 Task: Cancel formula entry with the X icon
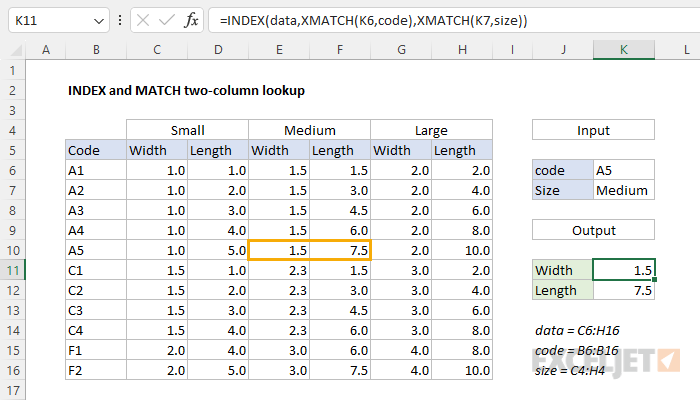point(143,20)
